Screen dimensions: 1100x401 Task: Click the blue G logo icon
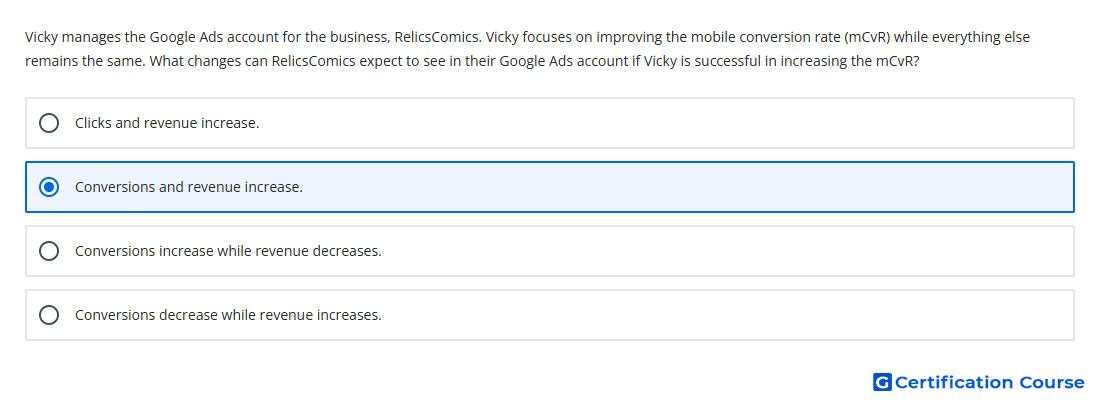point(882,382)
